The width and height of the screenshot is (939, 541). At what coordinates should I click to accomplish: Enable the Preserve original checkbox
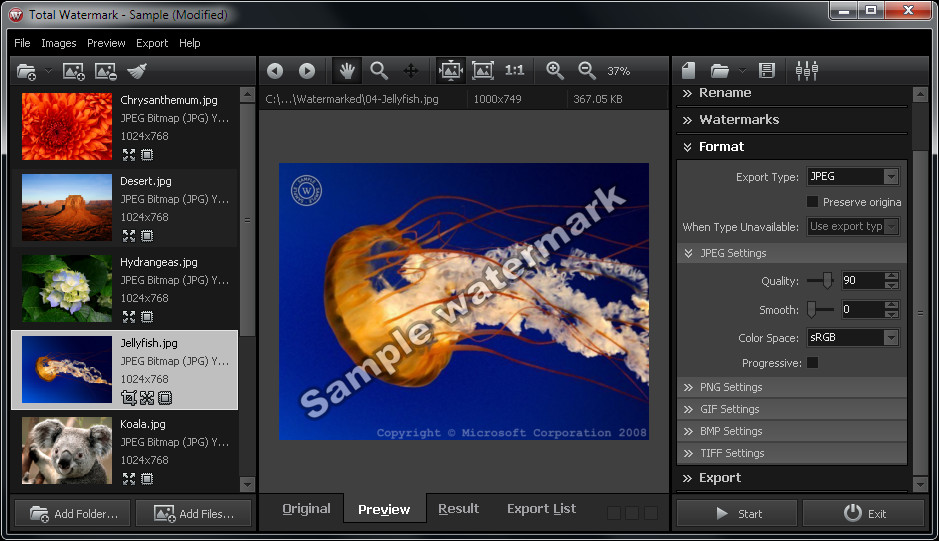813,201
